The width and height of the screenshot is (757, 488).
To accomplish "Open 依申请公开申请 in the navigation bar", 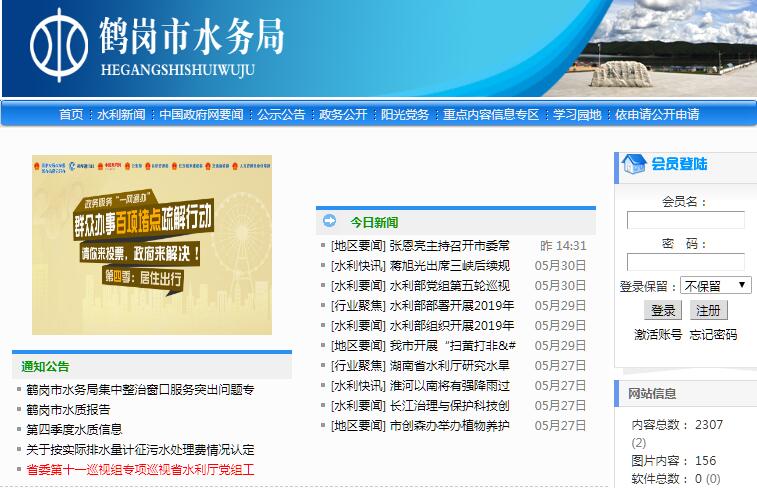I will point(657,115).
